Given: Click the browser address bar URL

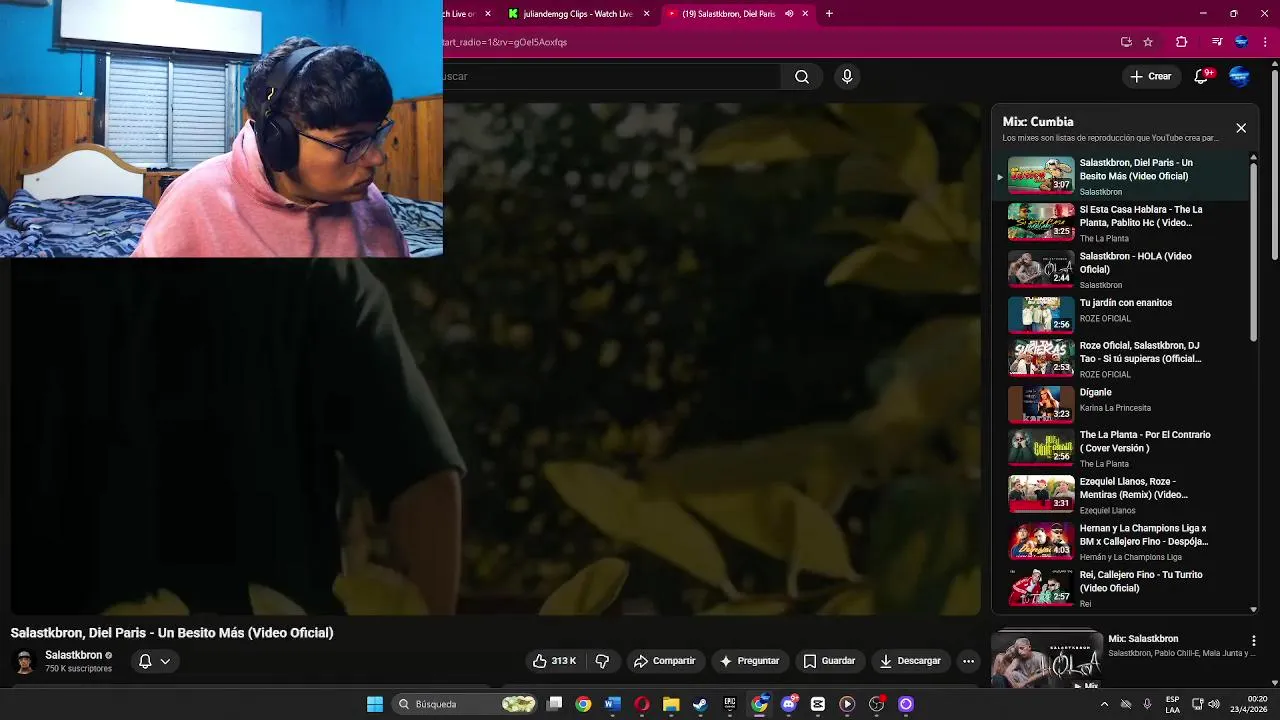Looking at the screenshot, I should pos(505,42).
